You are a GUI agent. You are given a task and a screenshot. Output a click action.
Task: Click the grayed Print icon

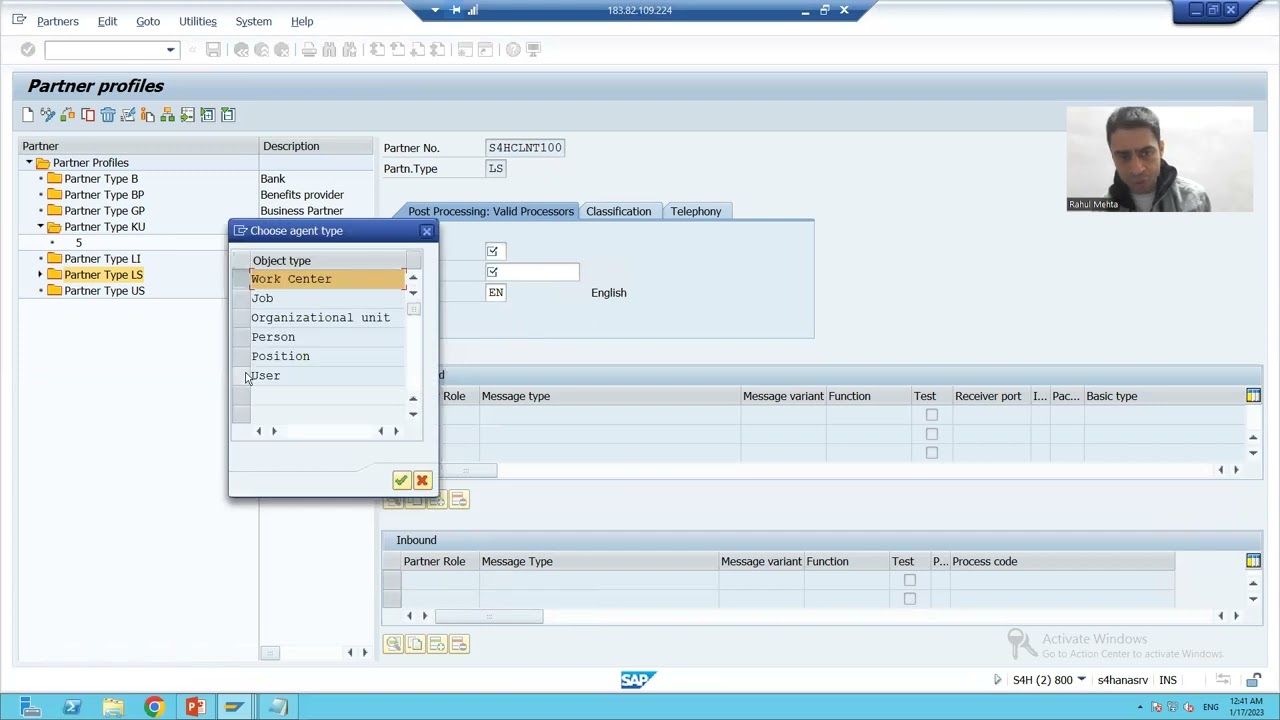[309, 49]
